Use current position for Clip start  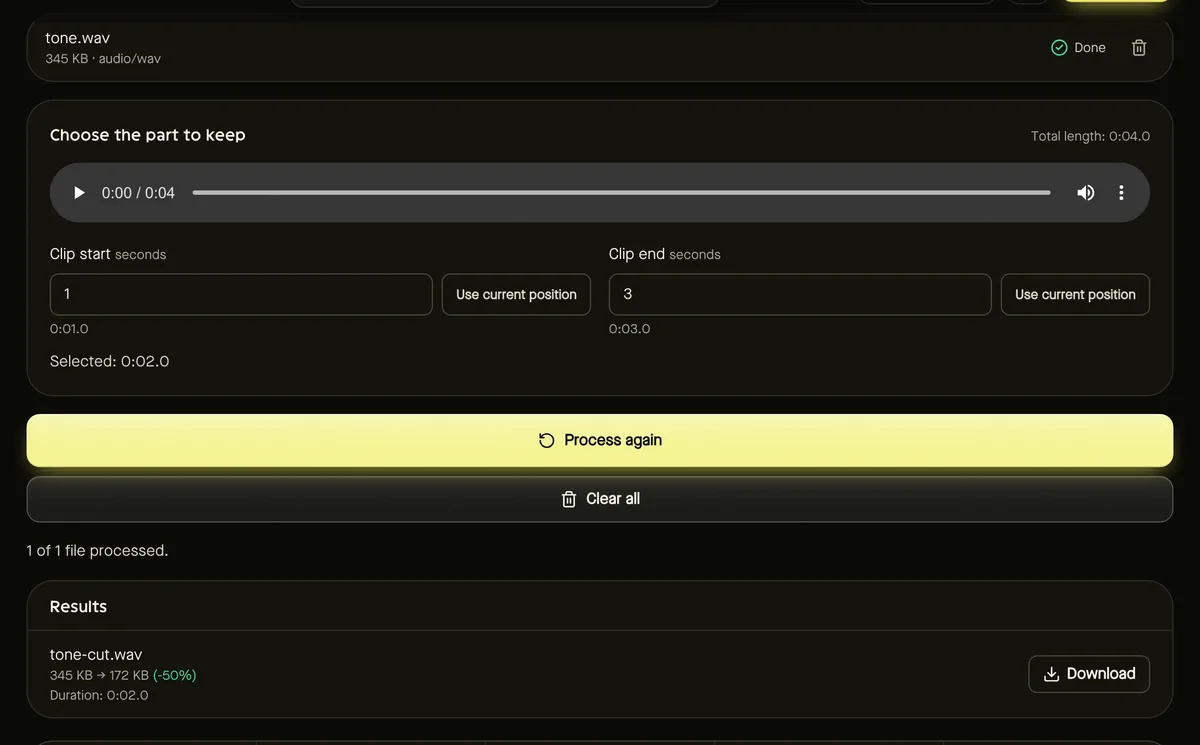[x=516, y=294]
